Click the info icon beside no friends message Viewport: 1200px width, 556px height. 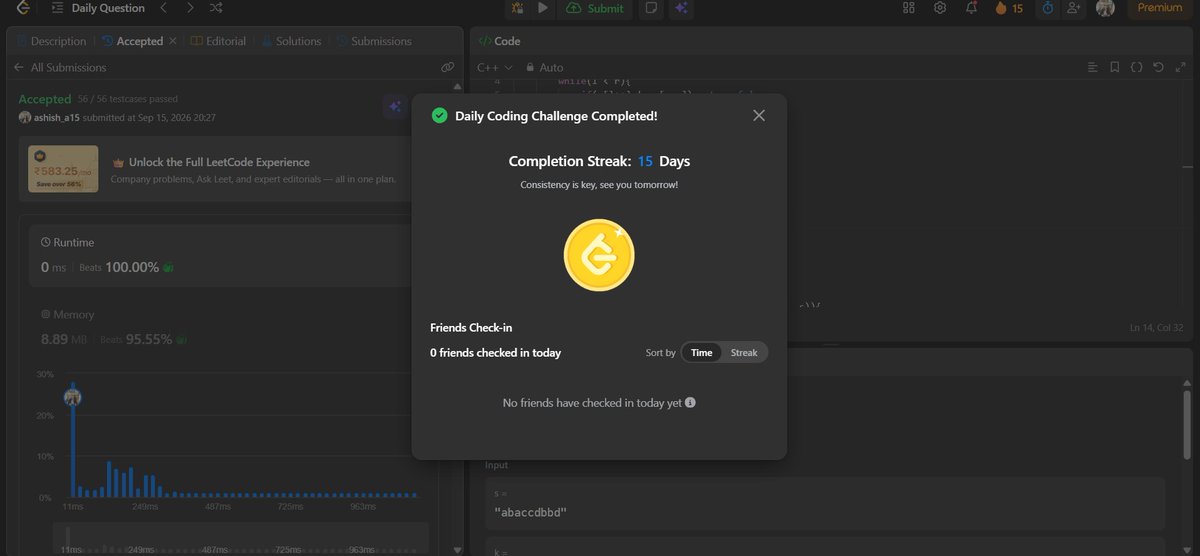(x=690, y=403)
